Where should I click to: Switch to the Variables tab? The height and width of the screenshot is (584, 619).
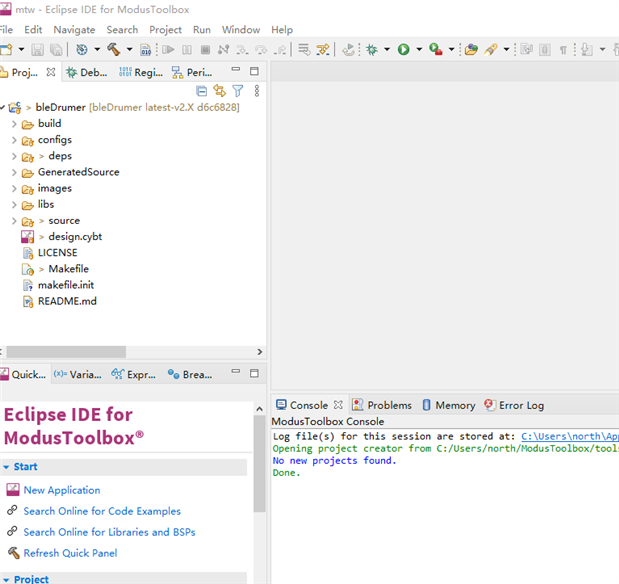[x=78, y=374]
